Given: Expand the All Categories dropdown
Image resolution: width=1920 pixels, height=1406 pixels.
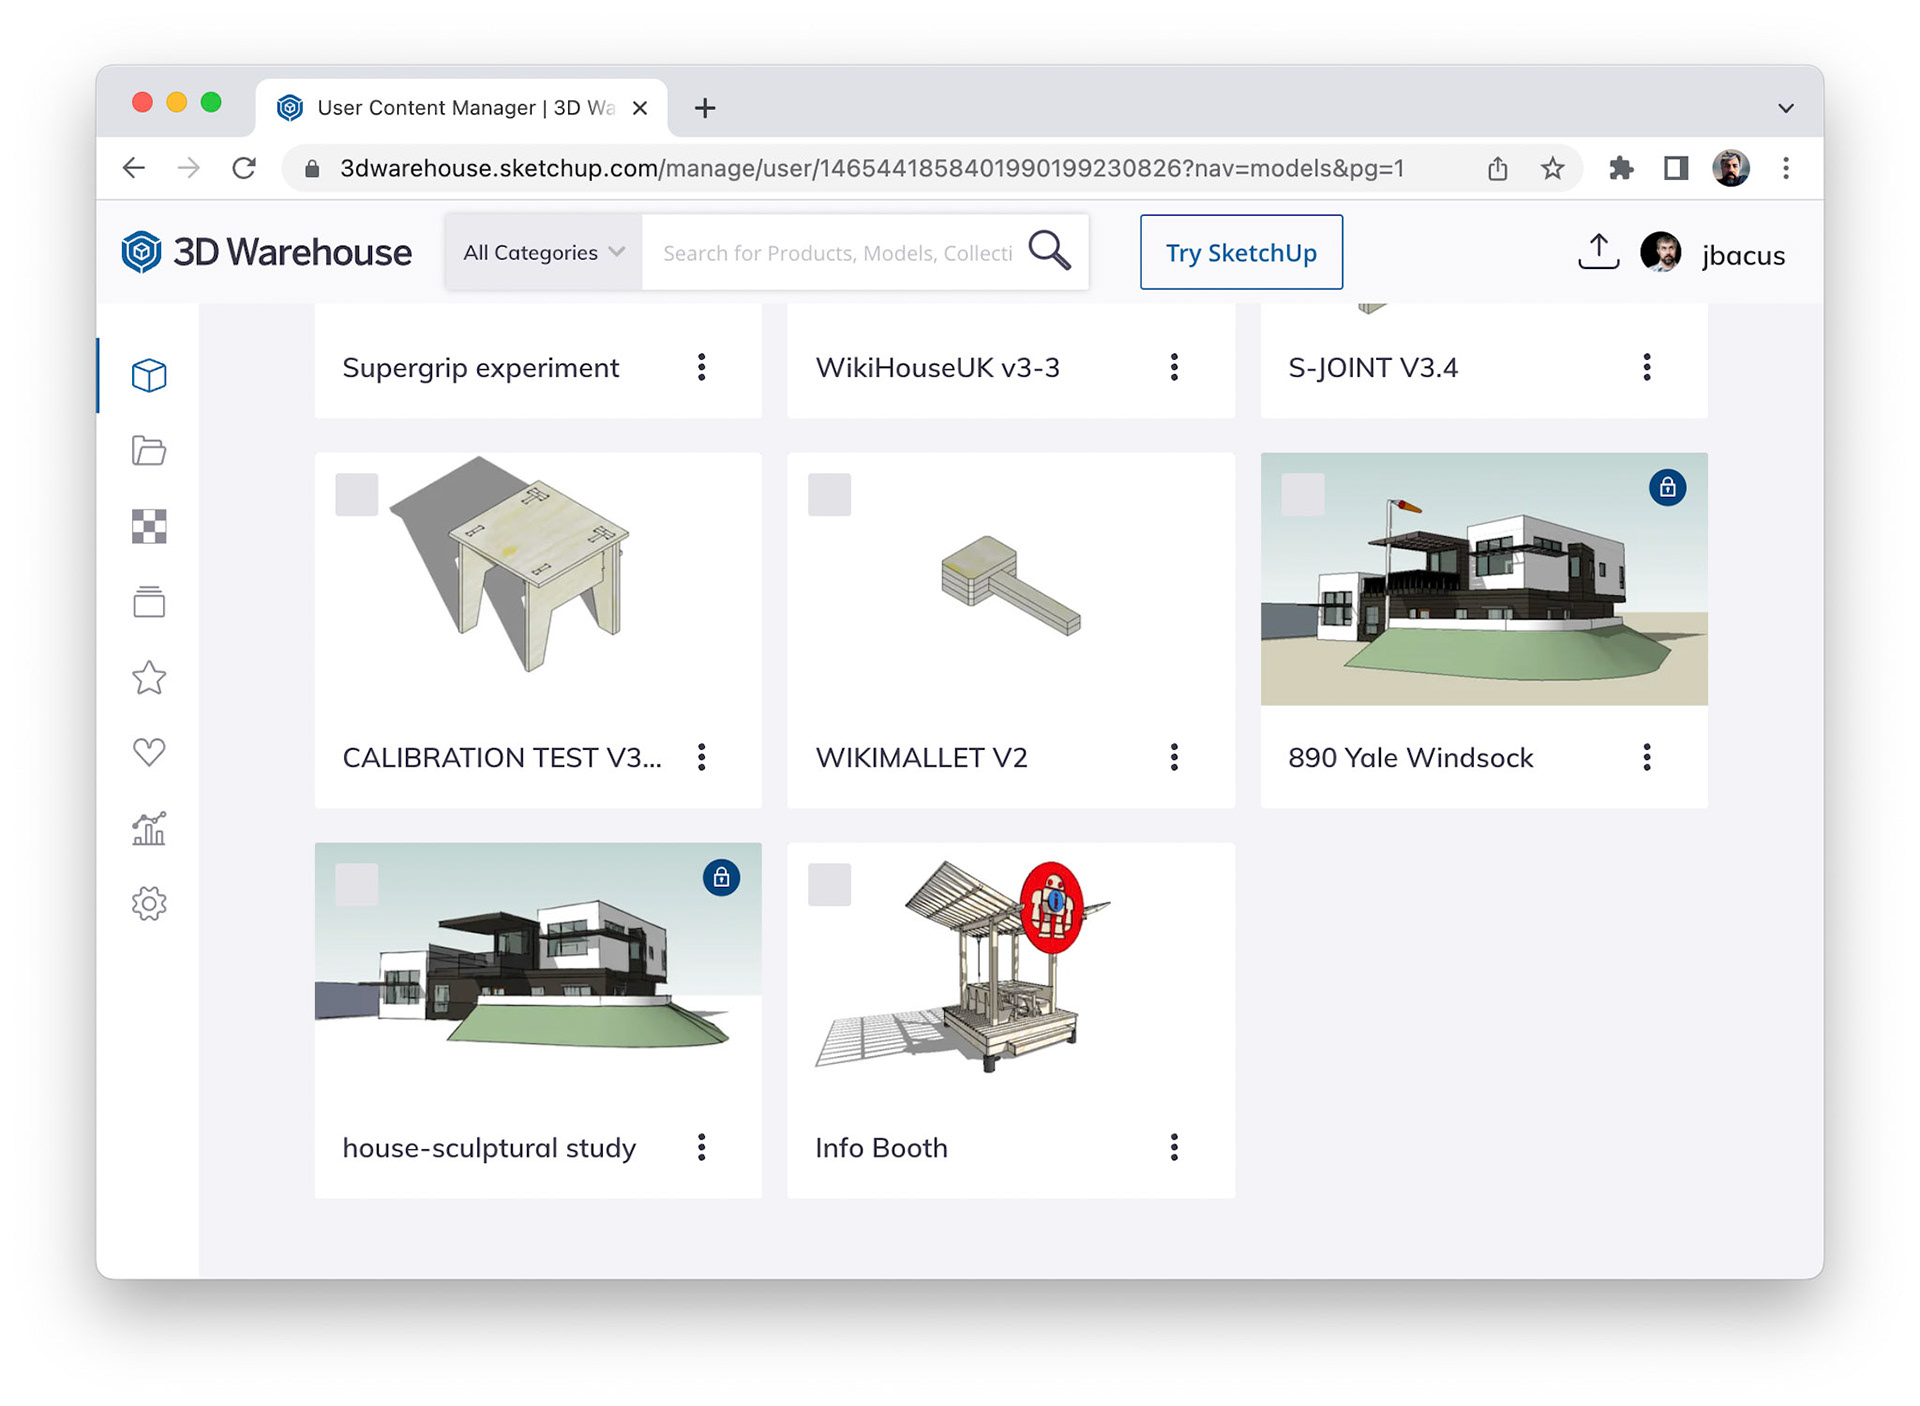Looking at the screenshot, I should click(x=543, y=253).
